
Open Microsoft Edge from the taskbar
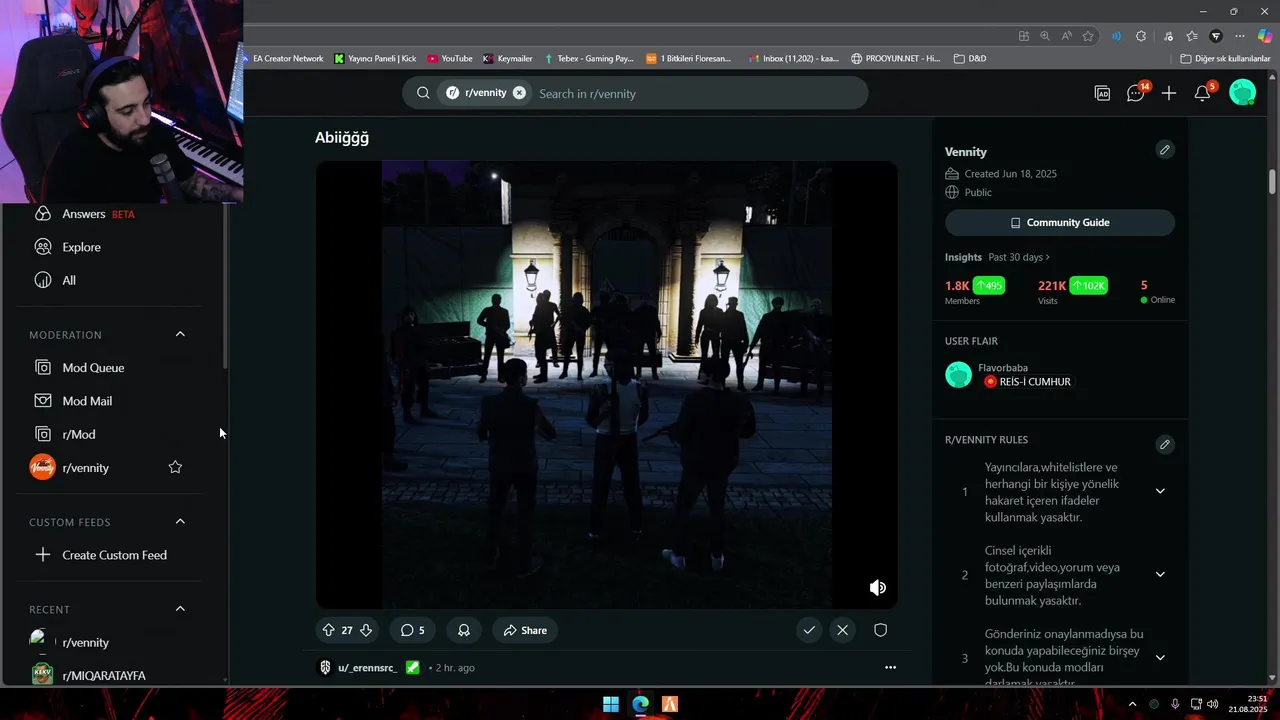point(640,704)
